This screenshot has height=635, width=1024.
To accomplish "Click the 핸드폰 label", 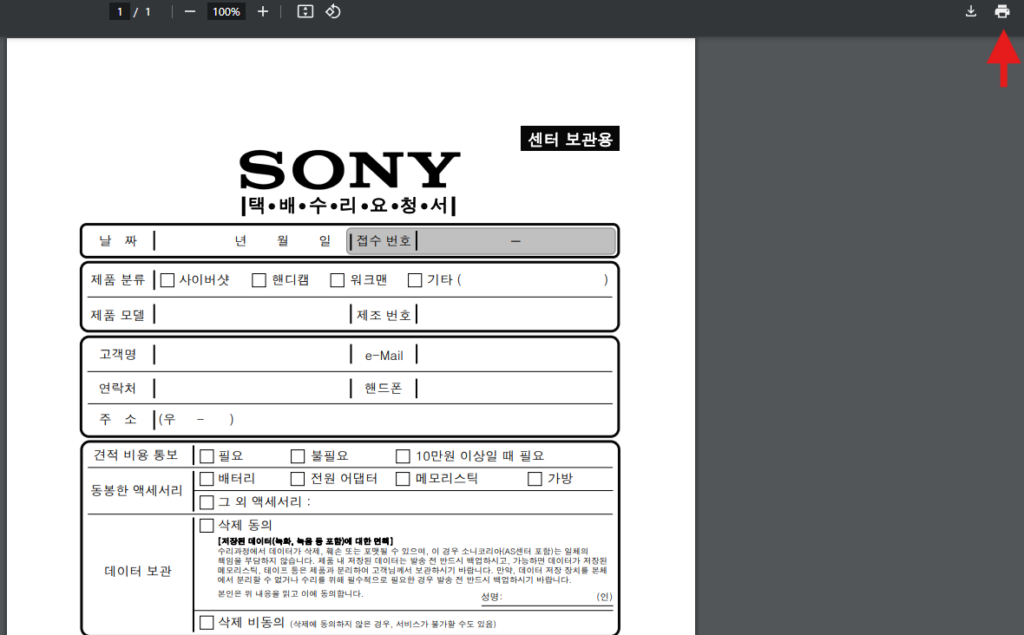I will click(383, 388).
